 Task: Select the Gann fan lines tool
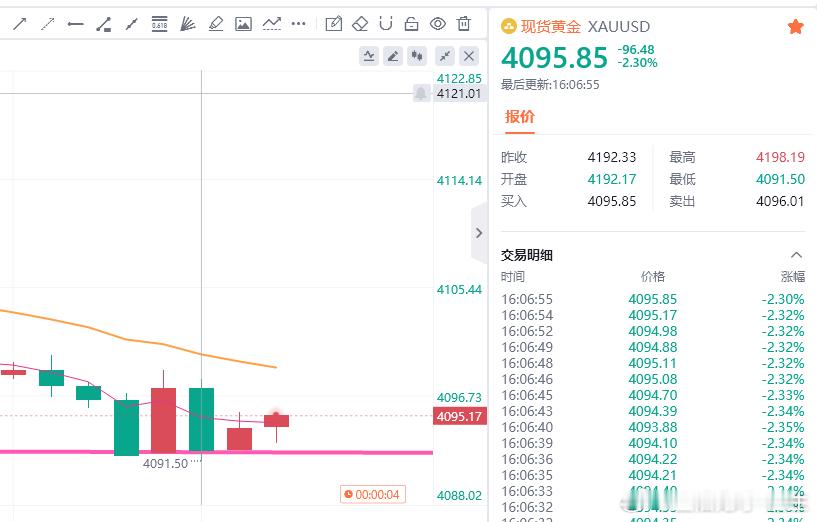[188, 23]
